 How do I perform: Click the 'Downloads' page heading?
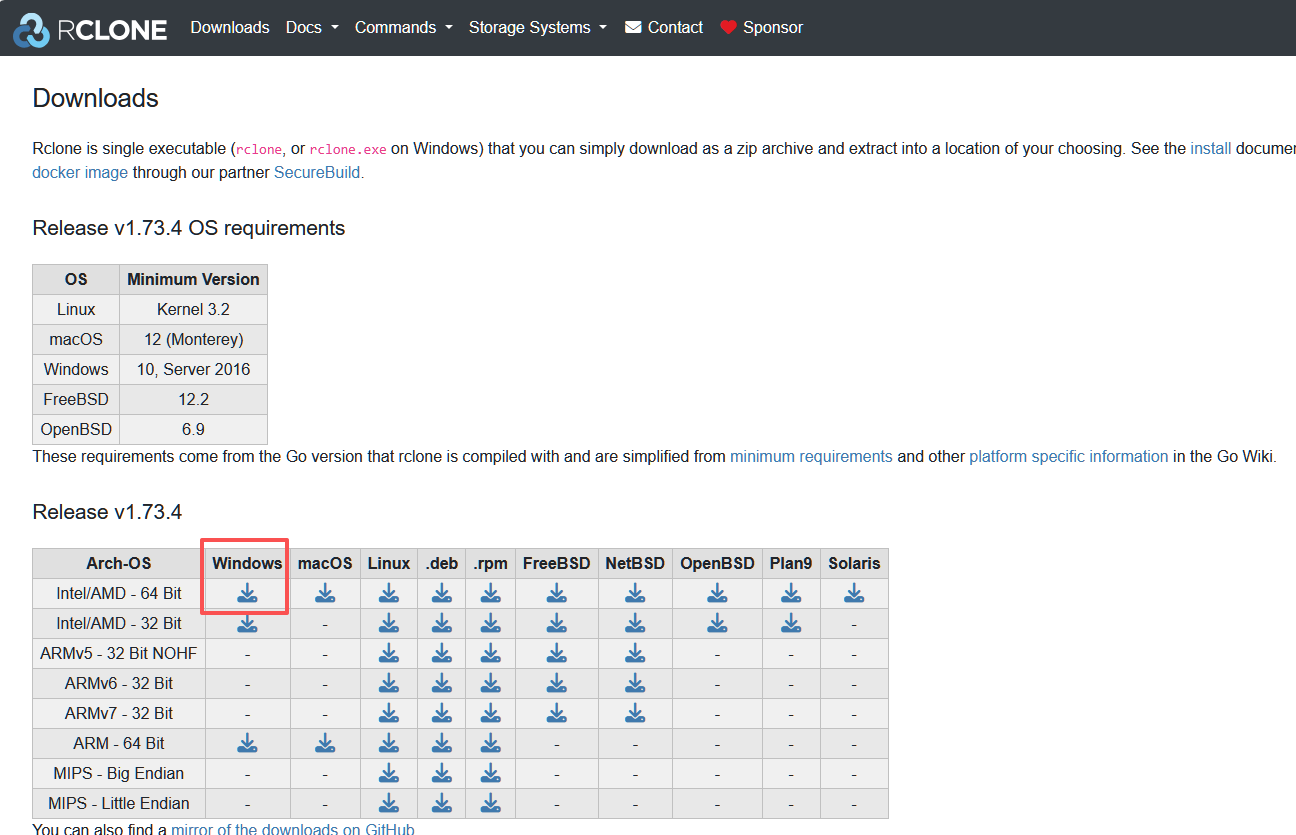[x=96, y=98]
